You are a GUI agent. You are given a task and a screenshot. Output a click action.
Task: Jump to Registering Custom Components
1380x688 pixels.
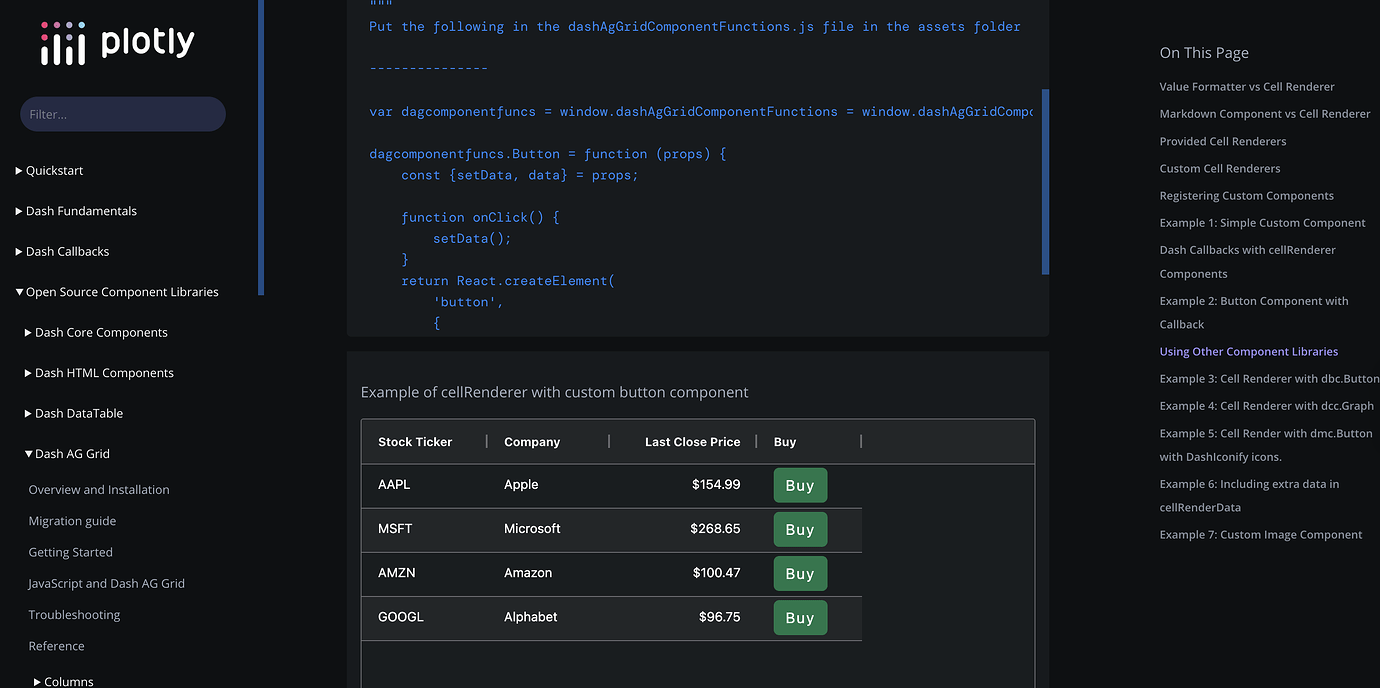coord(1247,196)
